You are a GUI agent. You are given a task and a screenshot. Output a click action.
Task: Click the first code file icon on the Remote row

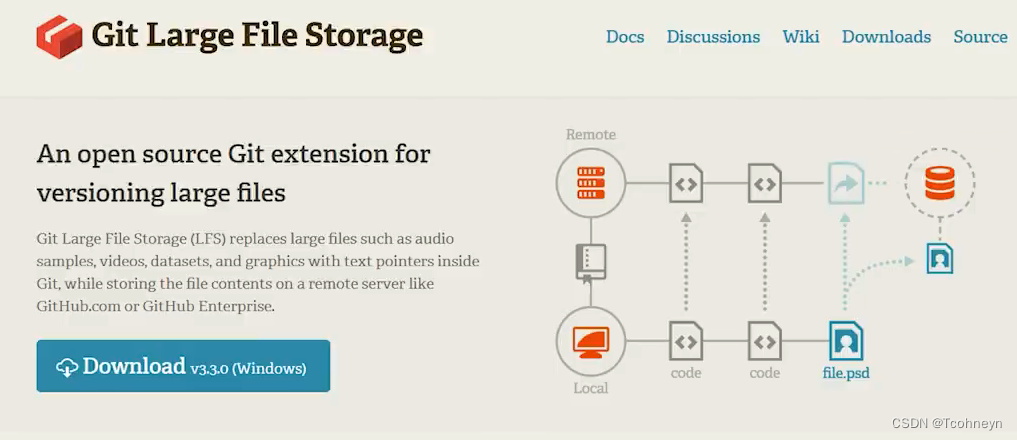[x=686, y=183]
